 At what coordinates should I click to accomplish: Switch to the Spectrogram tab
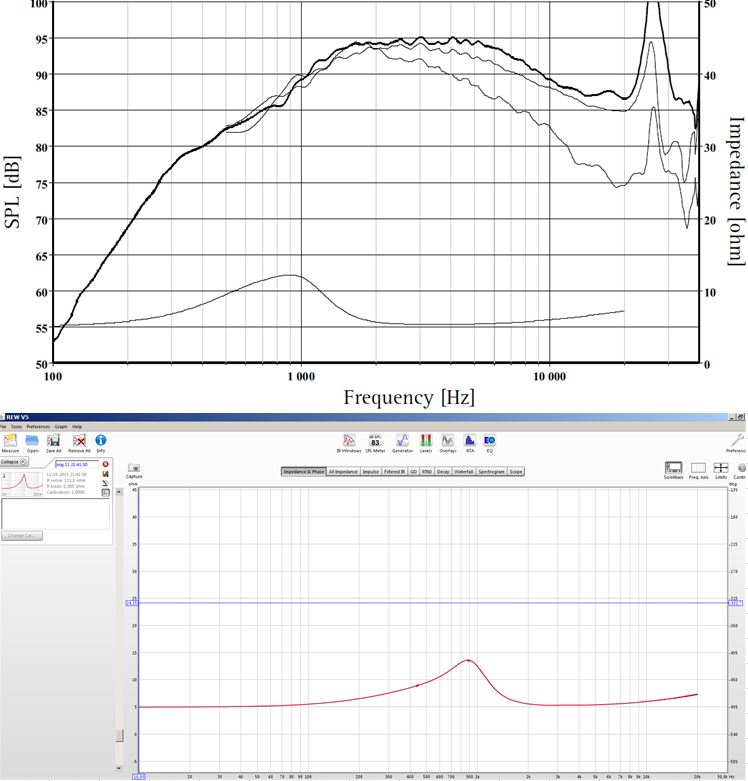[492, 471]
